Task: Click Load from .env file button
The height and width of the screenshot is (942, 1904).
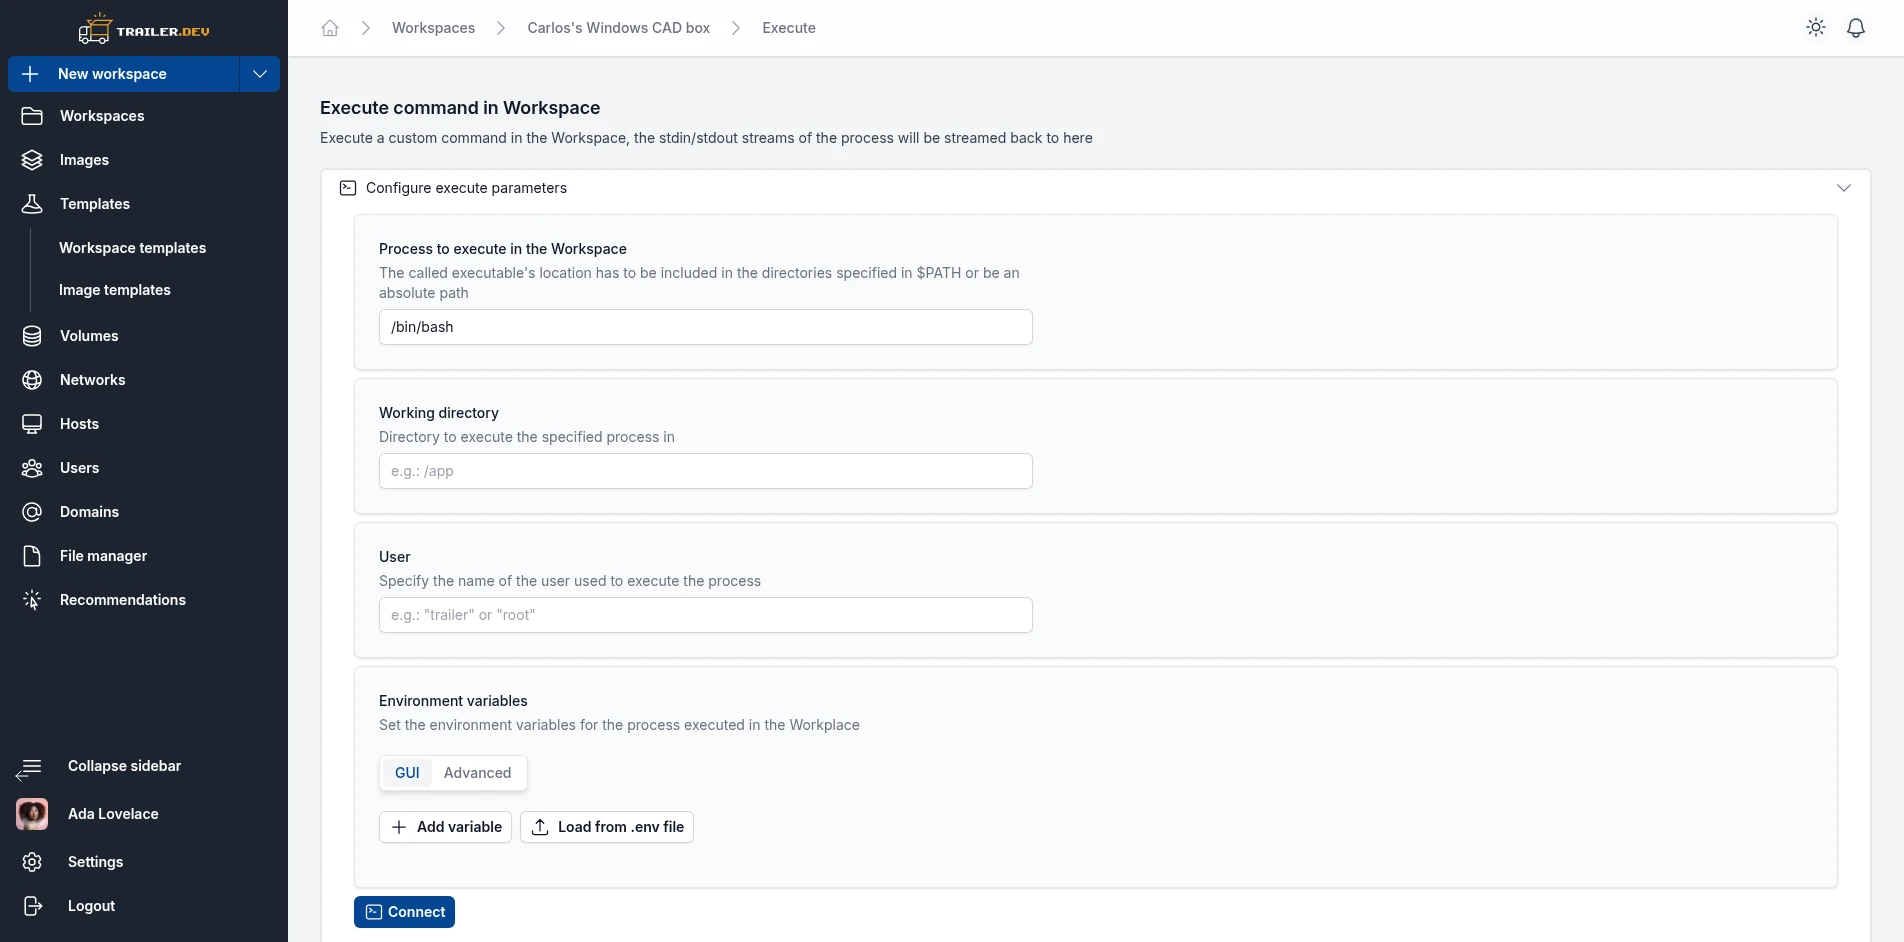Action: pos(607,827)
